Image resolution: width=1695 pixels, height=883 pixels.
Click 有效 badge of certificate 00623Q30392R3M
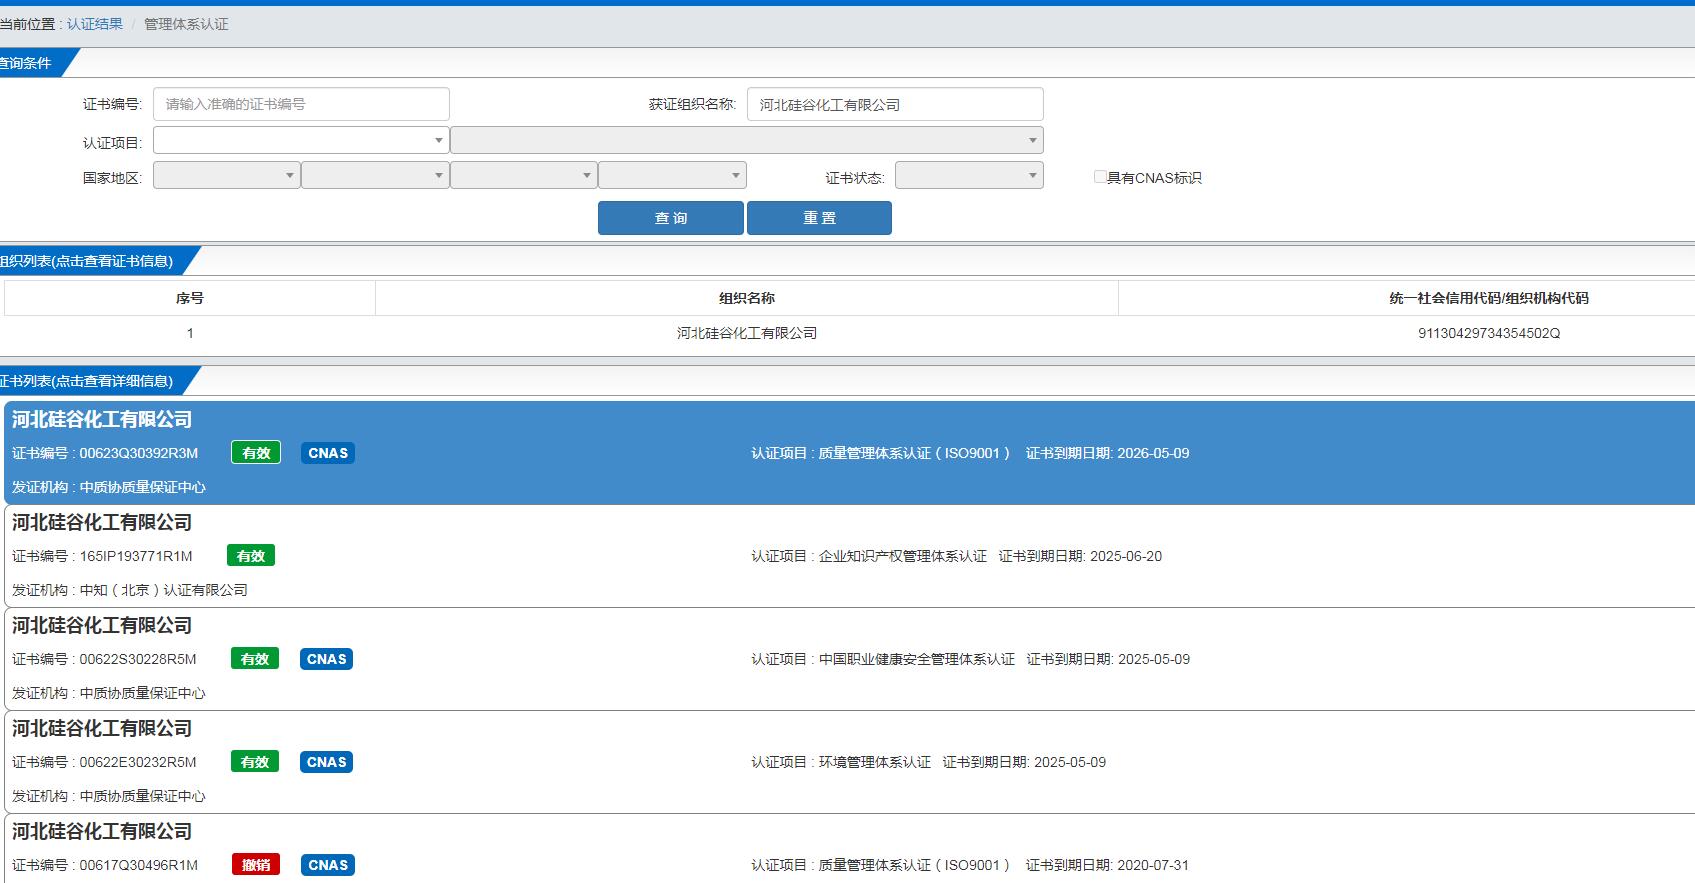click(256, 453)
